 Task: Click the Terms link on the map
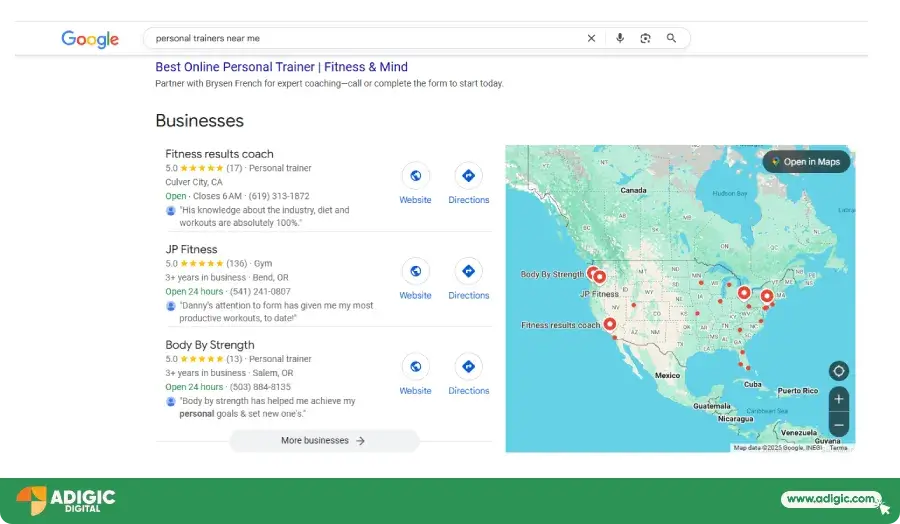(839, 448)
